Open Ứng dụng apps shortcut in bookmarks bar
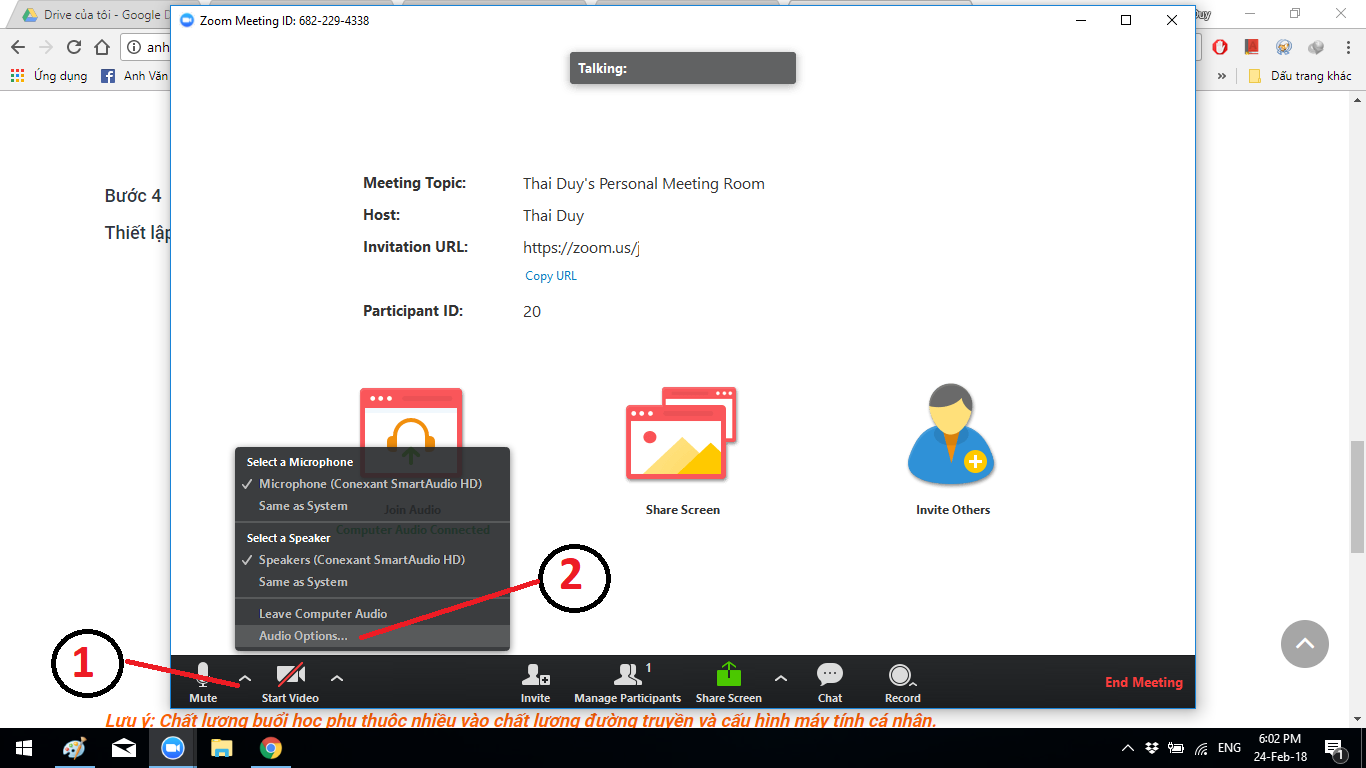The height and width of the screenshot is (768, 1366). (48, 76)
